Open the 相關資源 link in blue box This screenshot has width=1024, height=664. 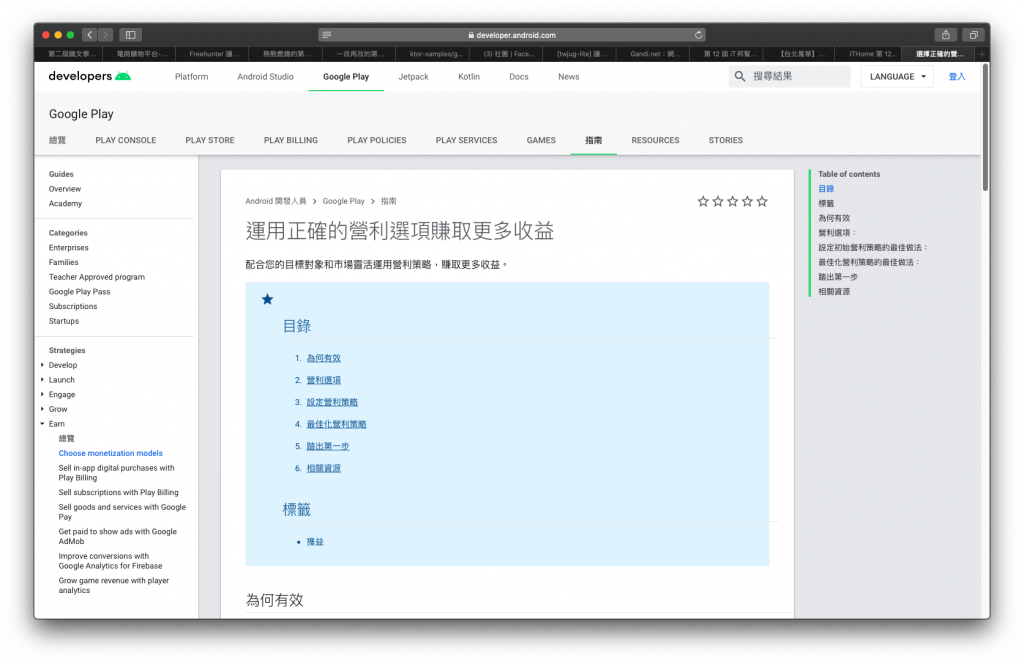[323, 468]
